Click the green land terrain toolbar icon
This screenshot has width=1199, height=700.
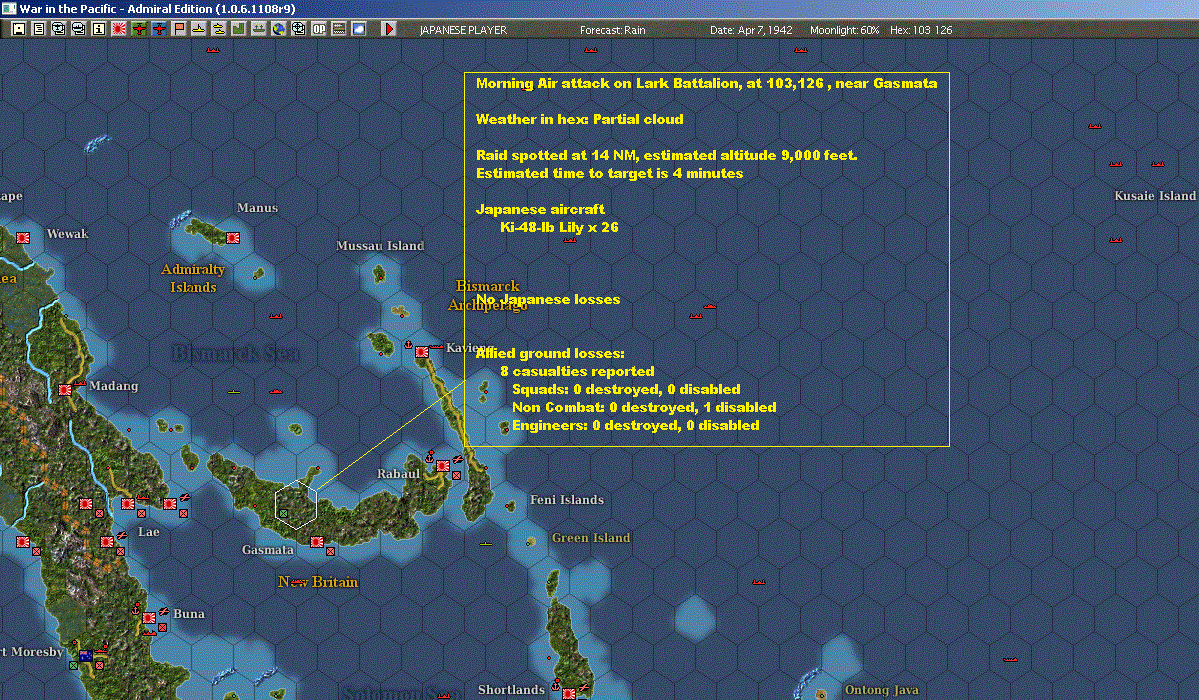(239, 29)
